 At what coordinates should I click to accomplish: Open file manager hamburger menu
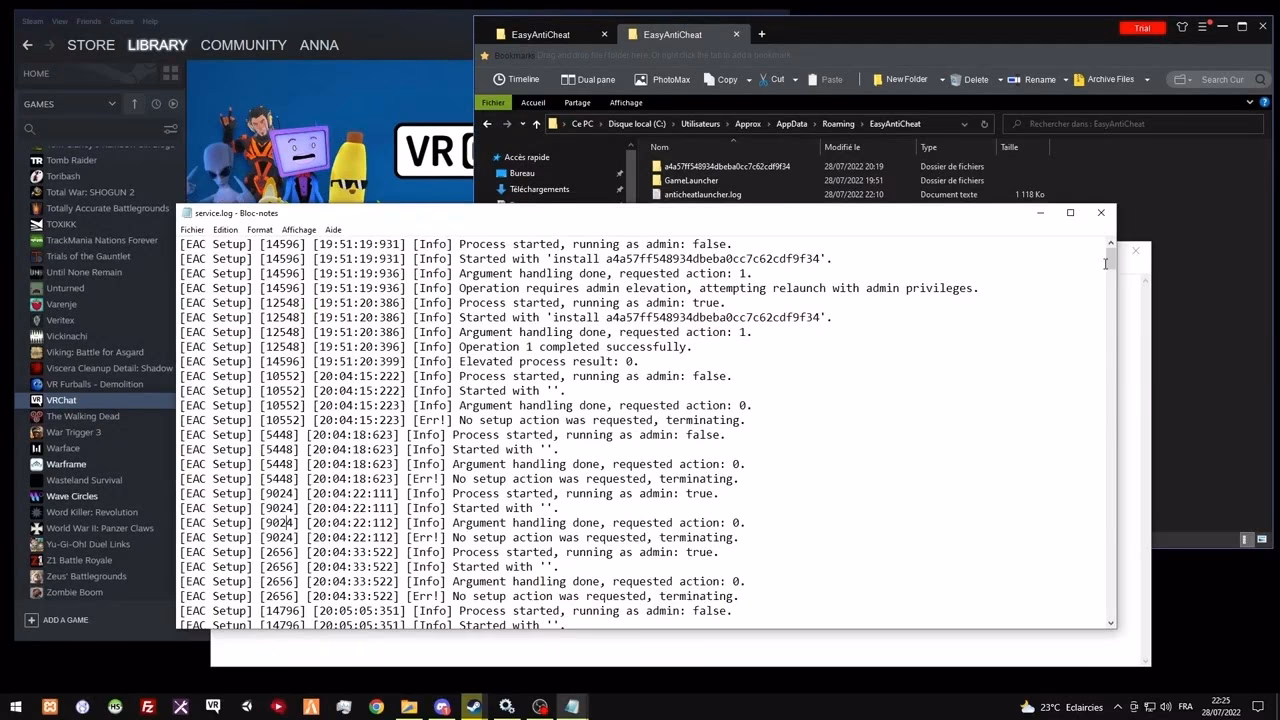[1205, 27]
